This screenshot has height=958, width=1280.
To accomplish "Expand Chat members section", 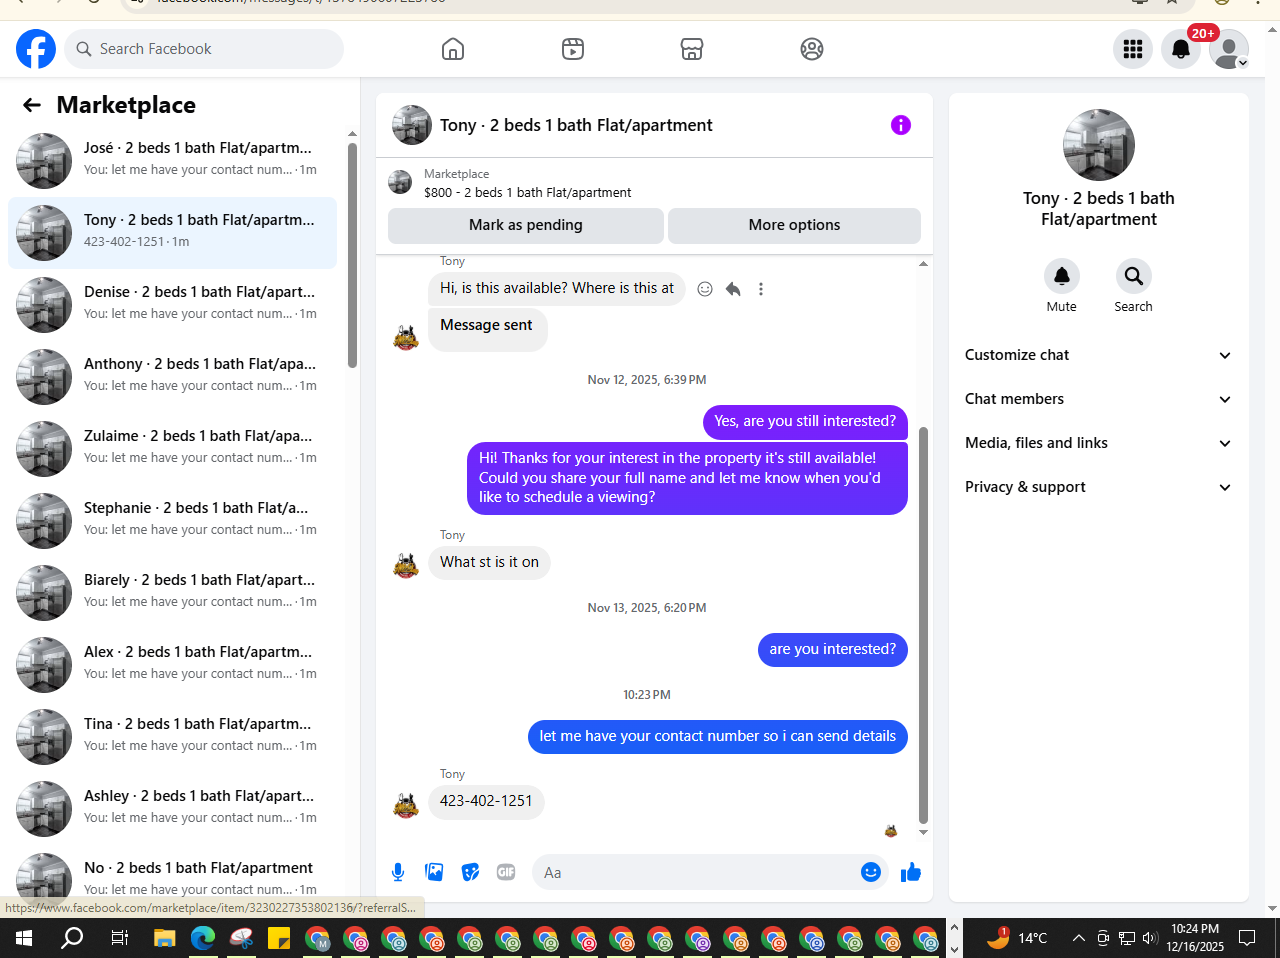I will [1099, 399].
